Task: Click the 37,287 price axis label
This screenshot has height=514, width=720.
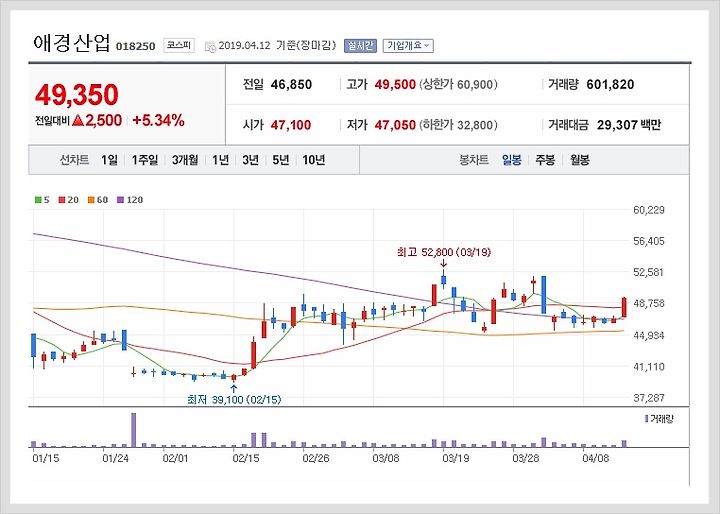Action: tap(648, 398)
